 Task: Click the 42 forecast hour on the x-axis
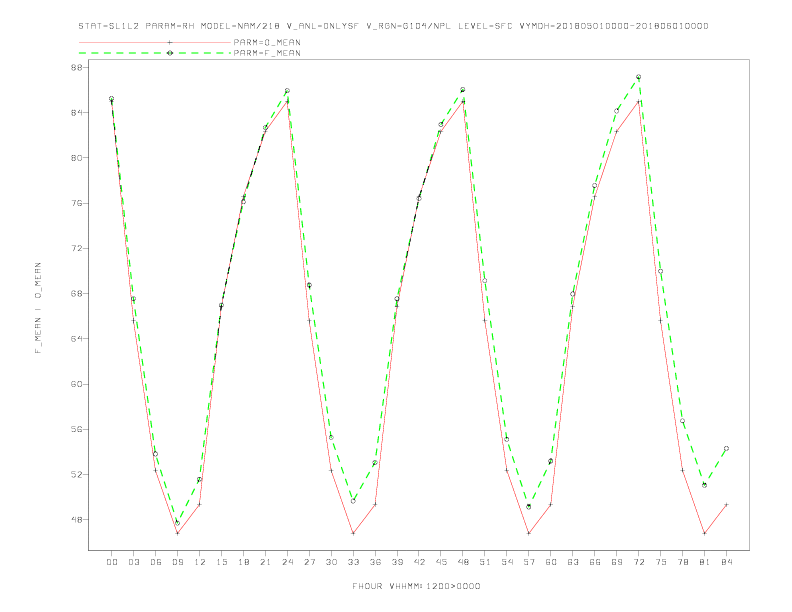pyautogui.click(x=419, y=562)
